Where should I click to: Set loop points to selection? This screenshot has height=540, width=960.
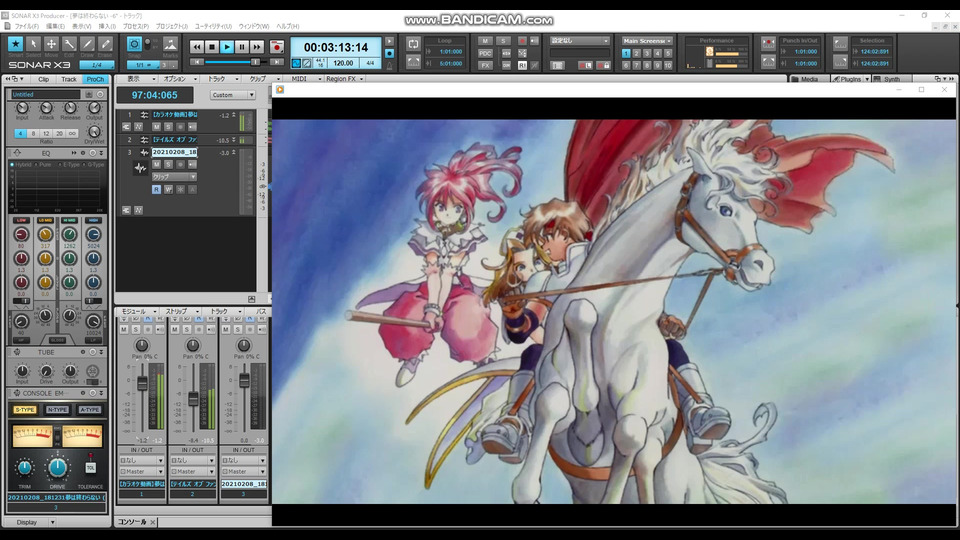413,62
